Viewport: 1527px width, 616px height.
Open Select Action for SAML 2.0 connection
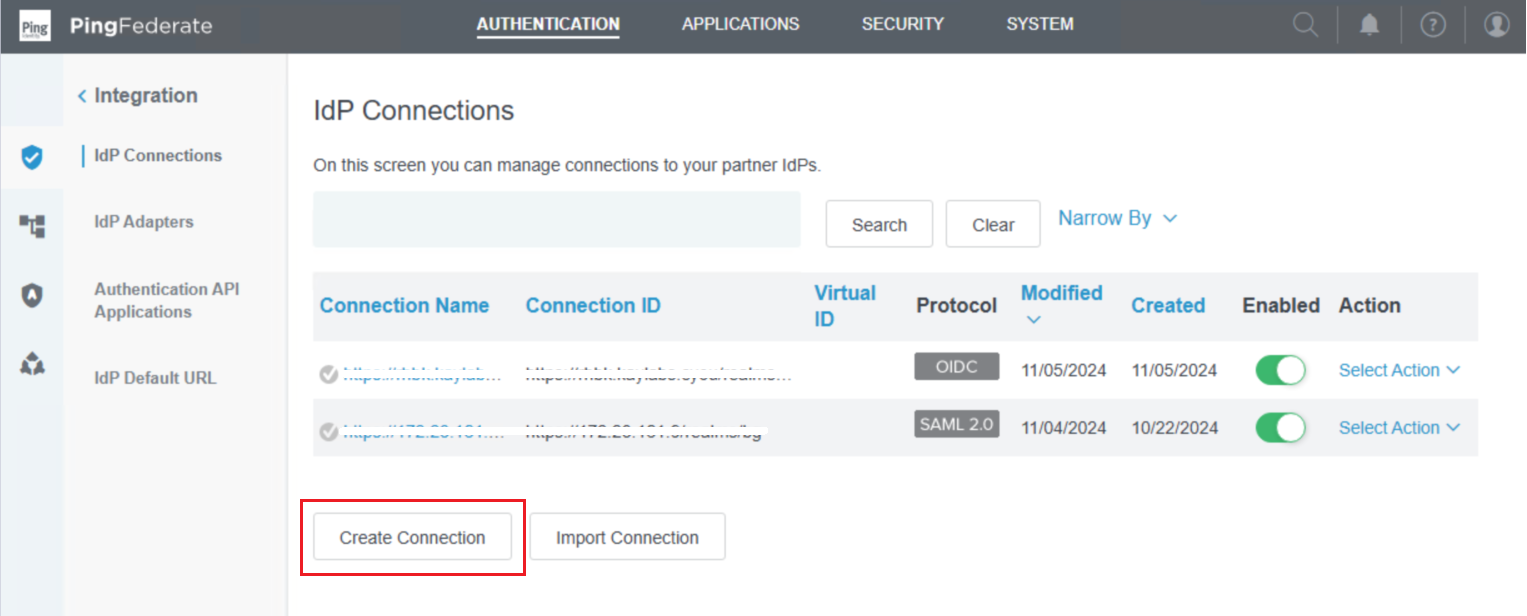[x=1398, y=428]
